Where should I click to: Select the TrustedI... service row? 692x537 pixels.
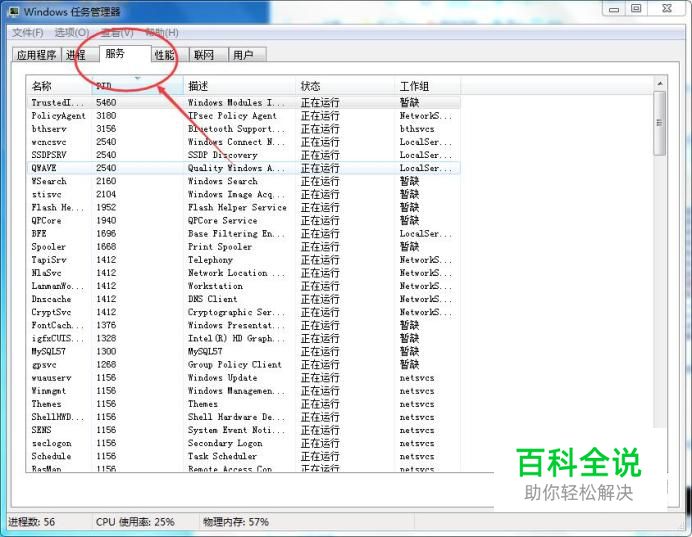[x=243, y=102]
